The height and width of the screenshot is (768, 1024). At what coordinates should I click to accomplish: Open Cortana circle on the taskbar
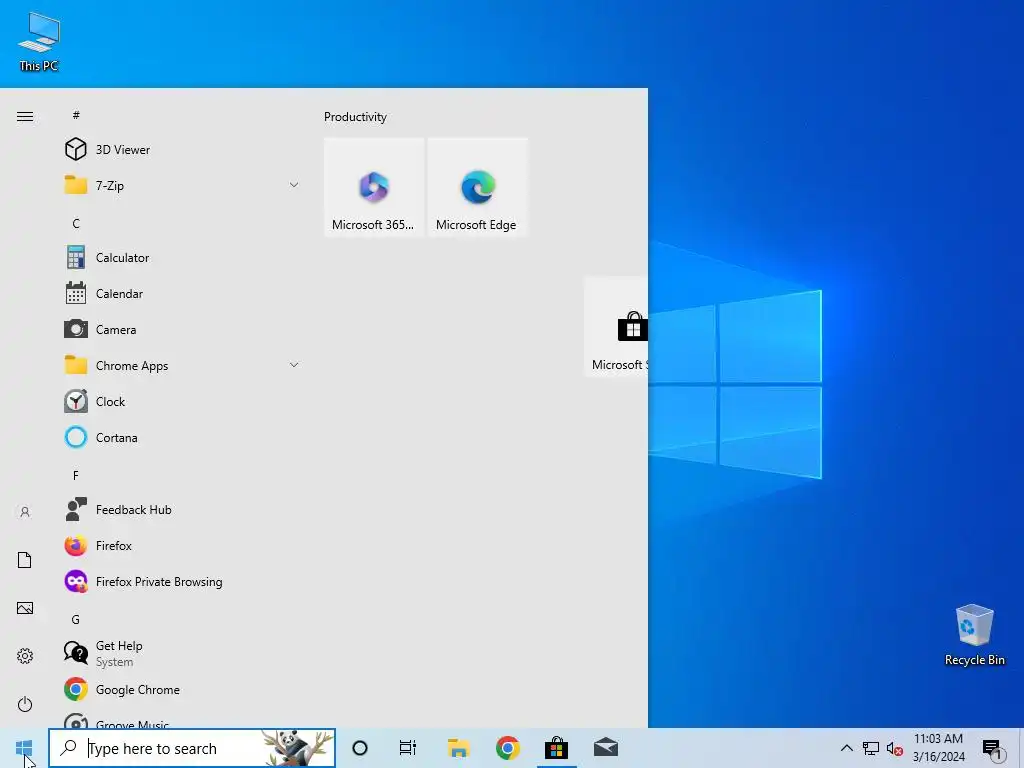click(360, 748)
